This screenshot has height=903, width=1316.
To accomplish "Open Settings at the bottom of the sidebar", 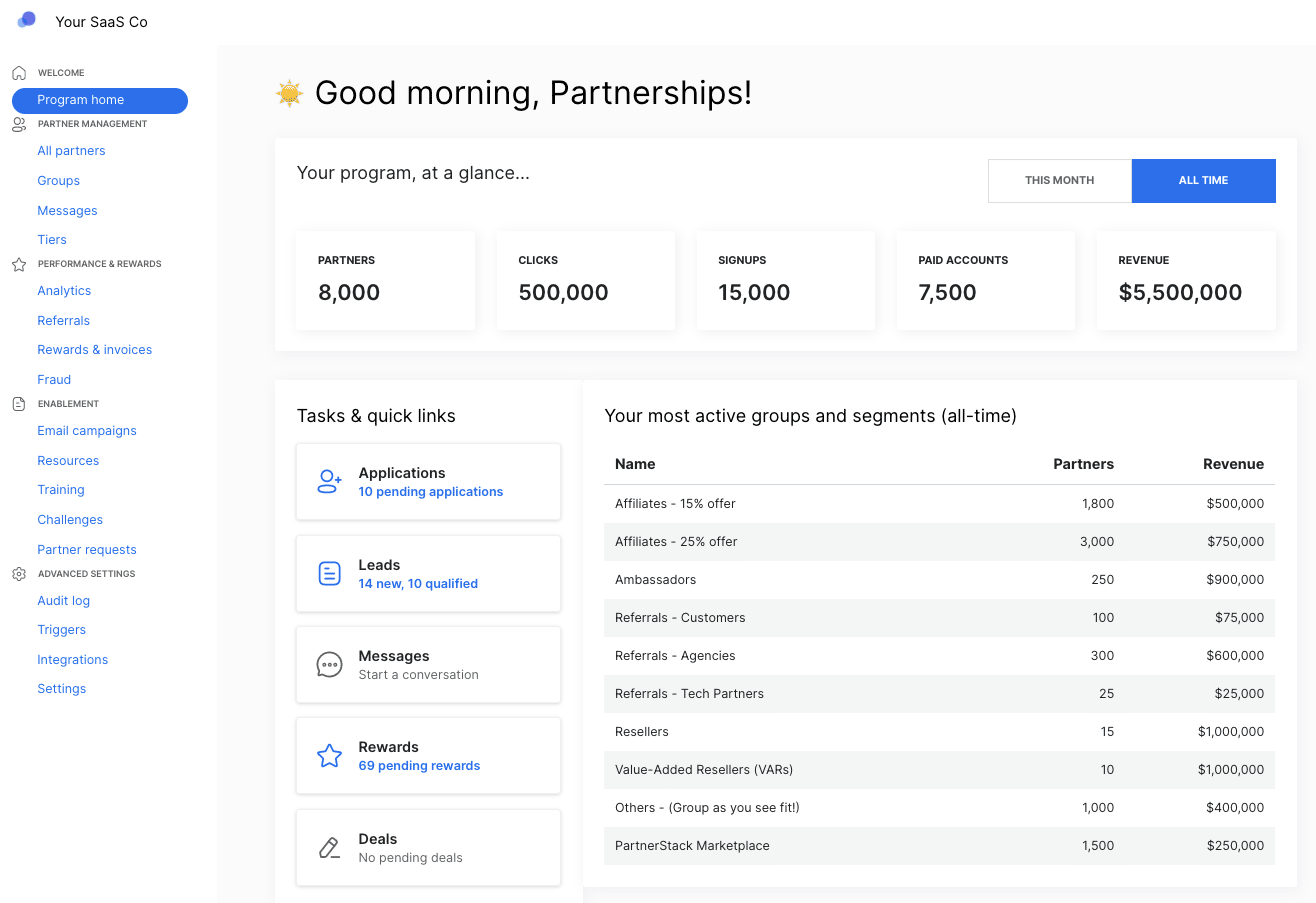I will [x=61, y=688].
